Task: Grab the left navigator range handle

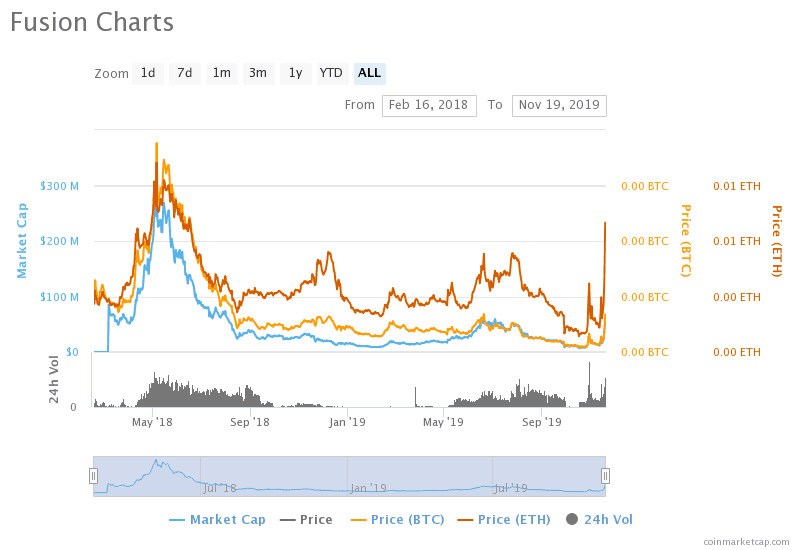Action: 93,476
